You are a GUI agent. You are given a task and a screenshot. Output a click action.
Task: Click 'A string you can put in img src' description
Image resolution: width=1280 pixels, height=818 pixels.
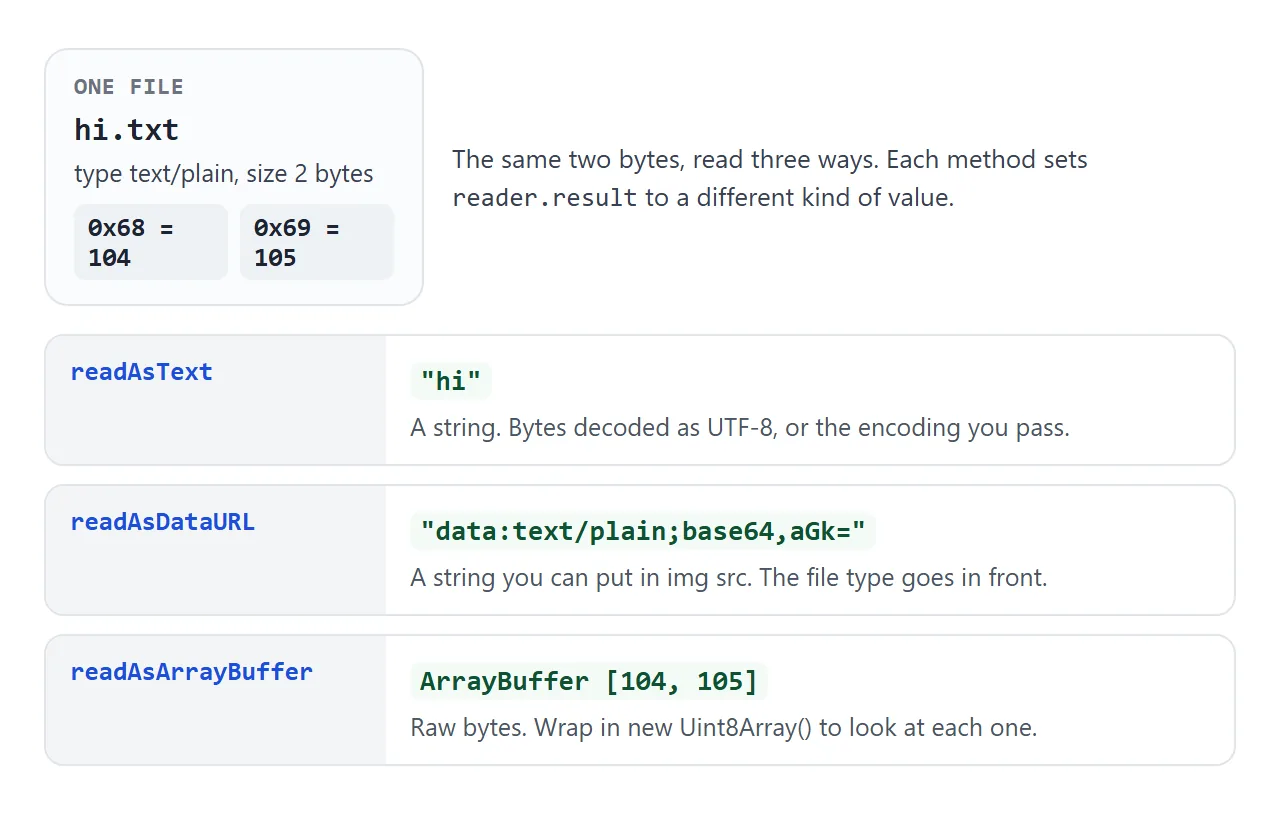tap(729, 578)
